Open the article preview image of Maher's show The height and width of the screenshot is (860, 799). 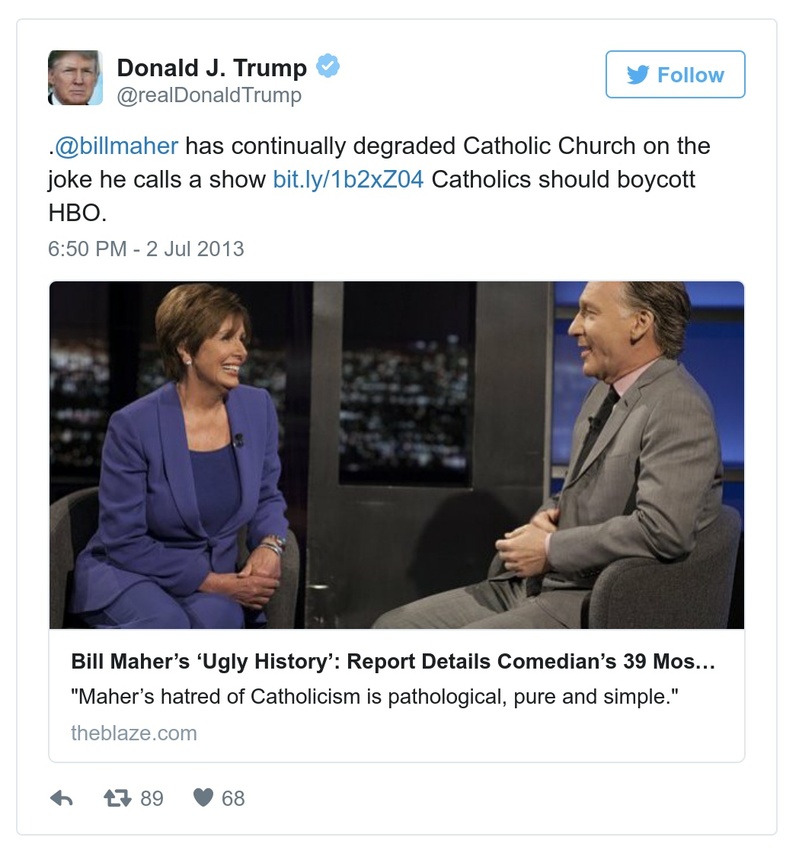click(398, 455)
